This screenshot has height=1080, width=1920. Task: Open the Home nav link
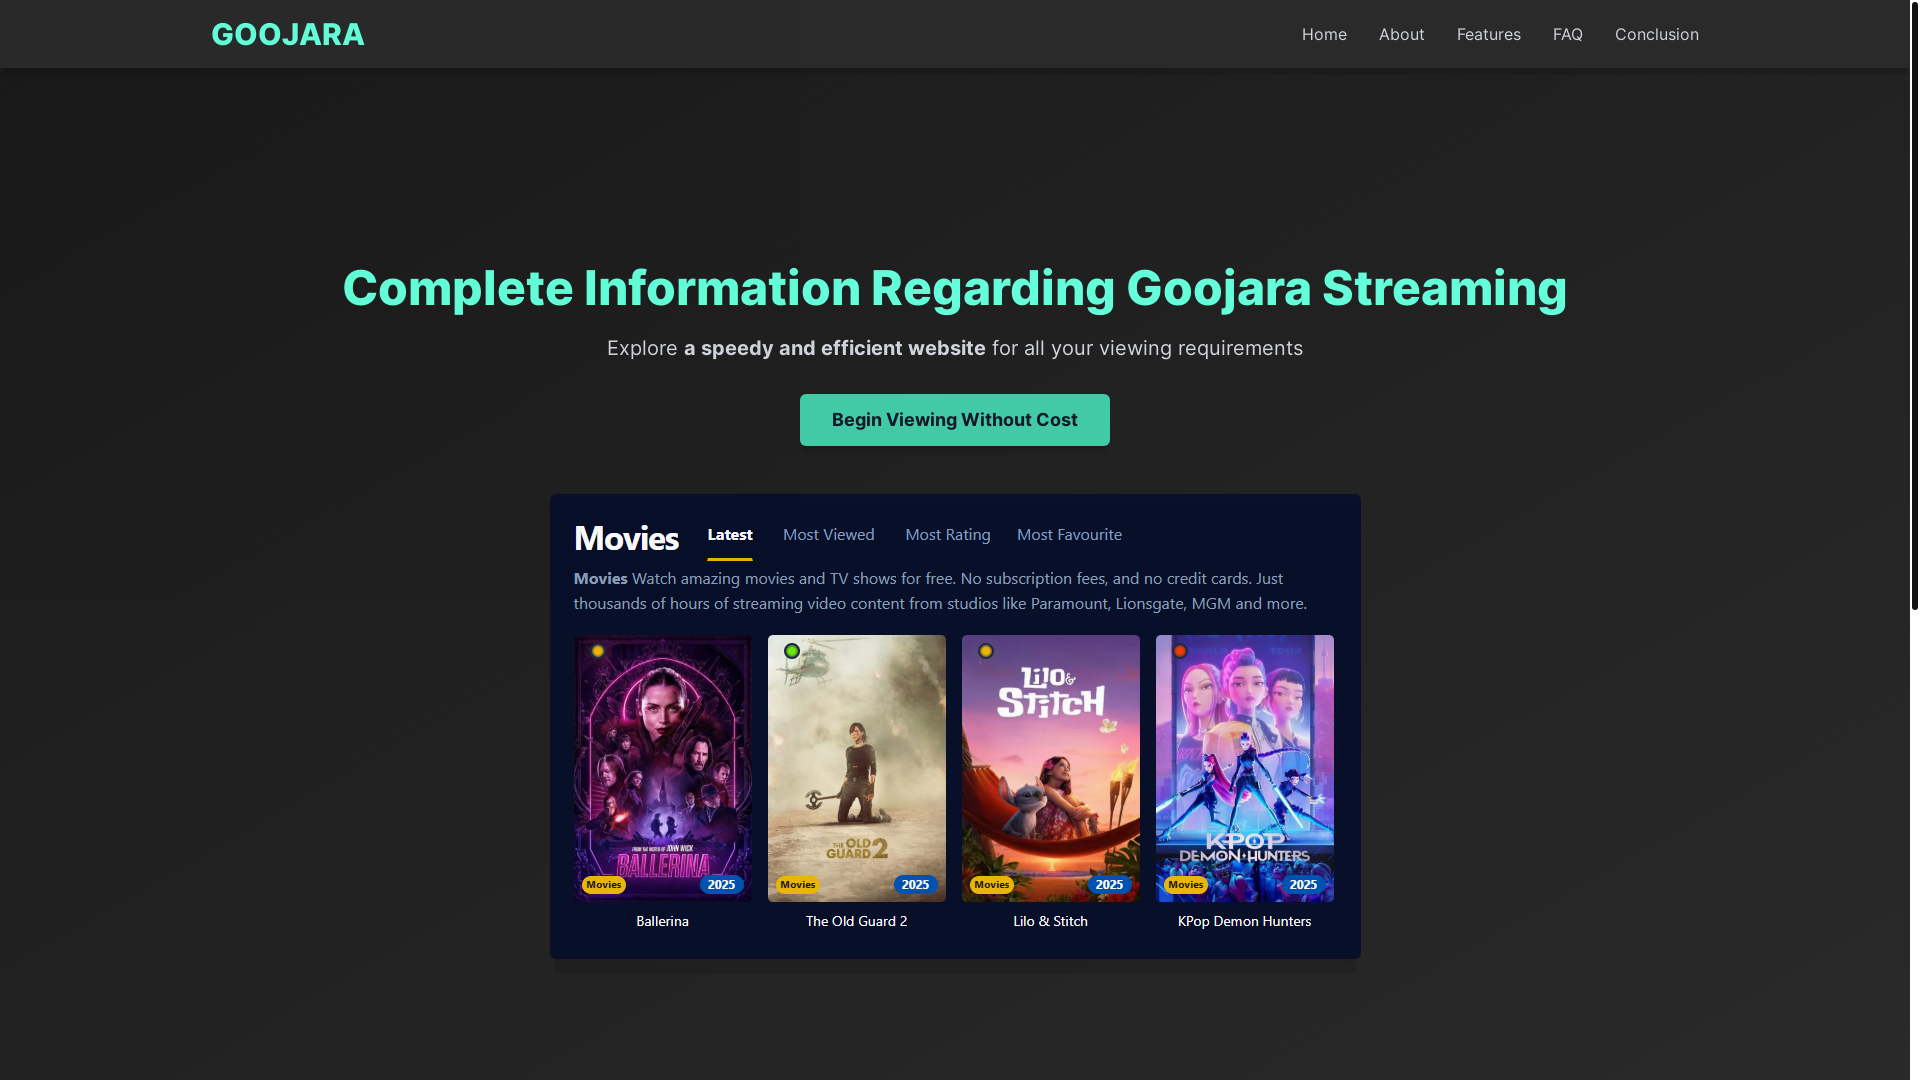pyautogui.click(x=1324, y=34)
